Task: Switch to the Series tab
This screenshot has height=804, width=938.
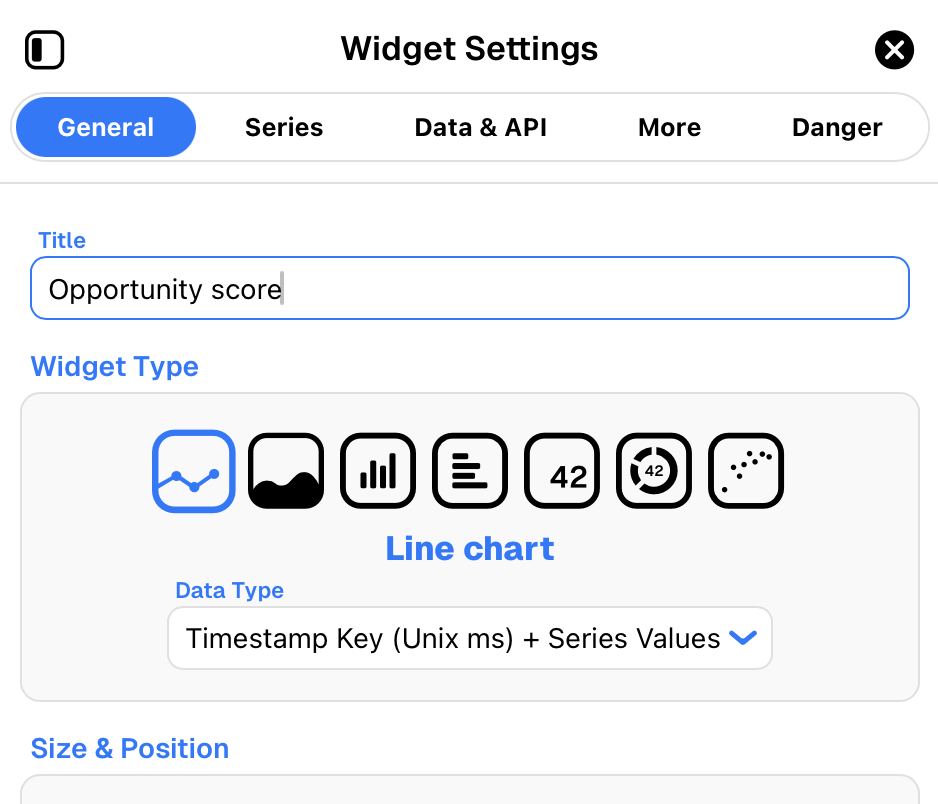Action: point(283,127)
